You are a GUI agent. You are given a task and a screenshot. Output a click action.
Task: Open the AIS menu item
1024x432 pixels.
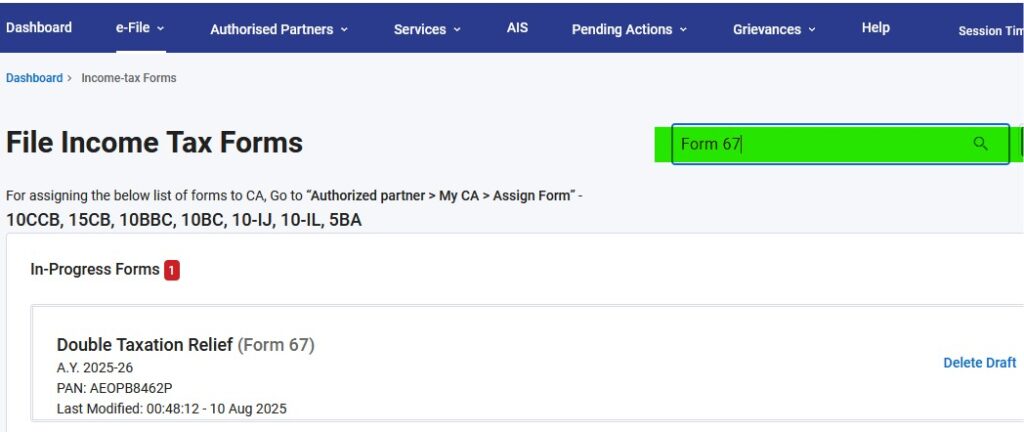(x=517, y=28)
